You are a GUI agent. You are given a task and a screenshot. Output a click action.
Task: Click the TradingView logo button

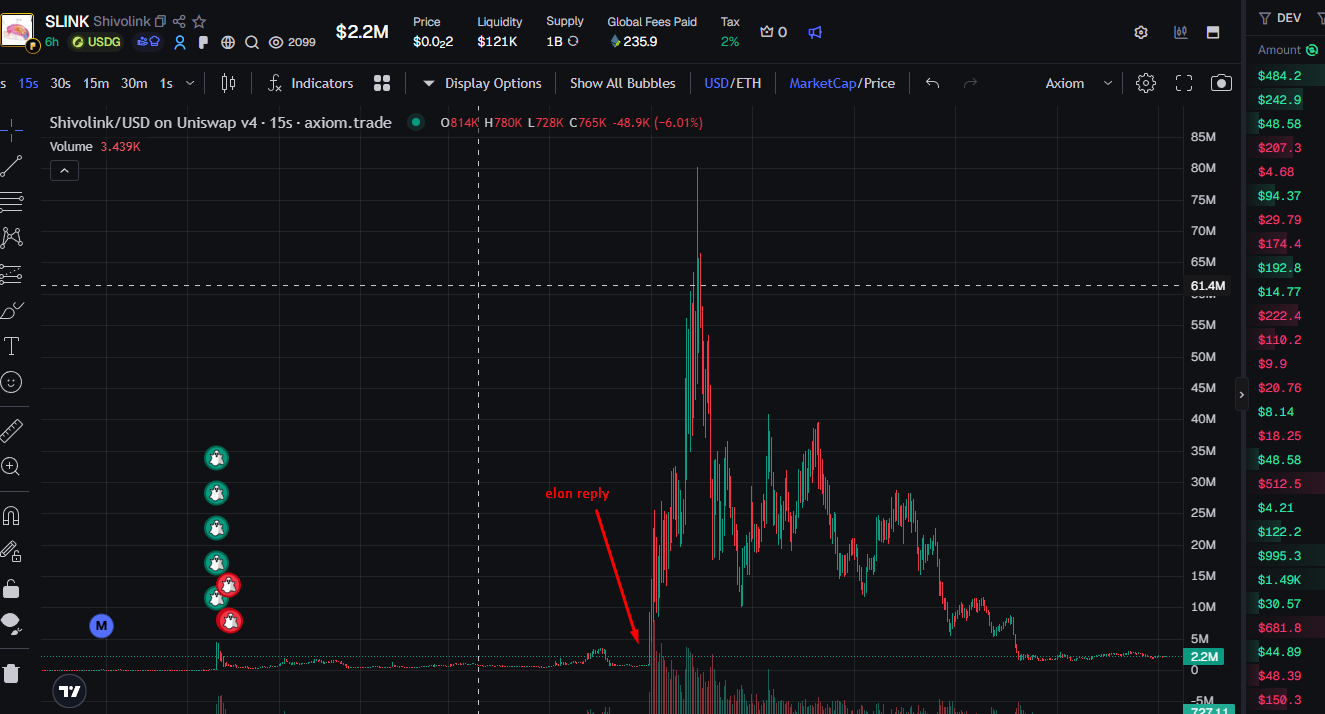(69, 690)
